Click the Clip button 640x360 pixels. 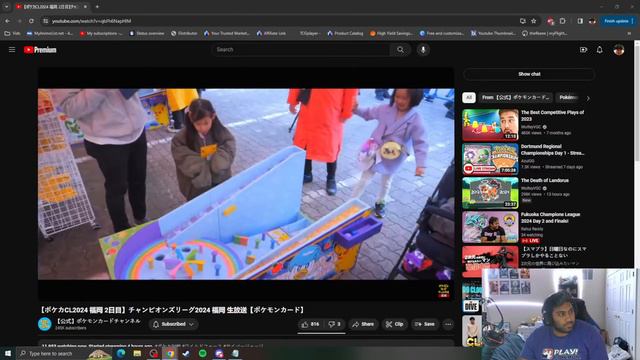(394, 324)
